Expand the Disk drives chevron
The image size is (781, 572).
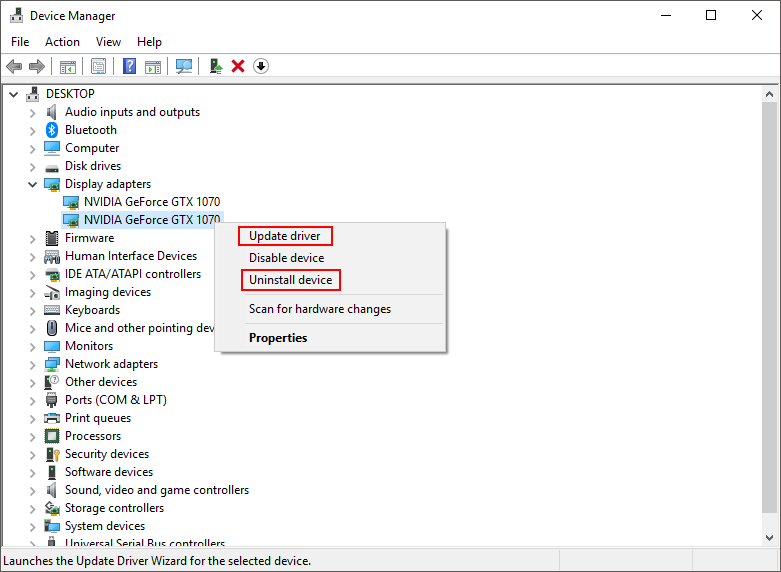tap(32, 167)
